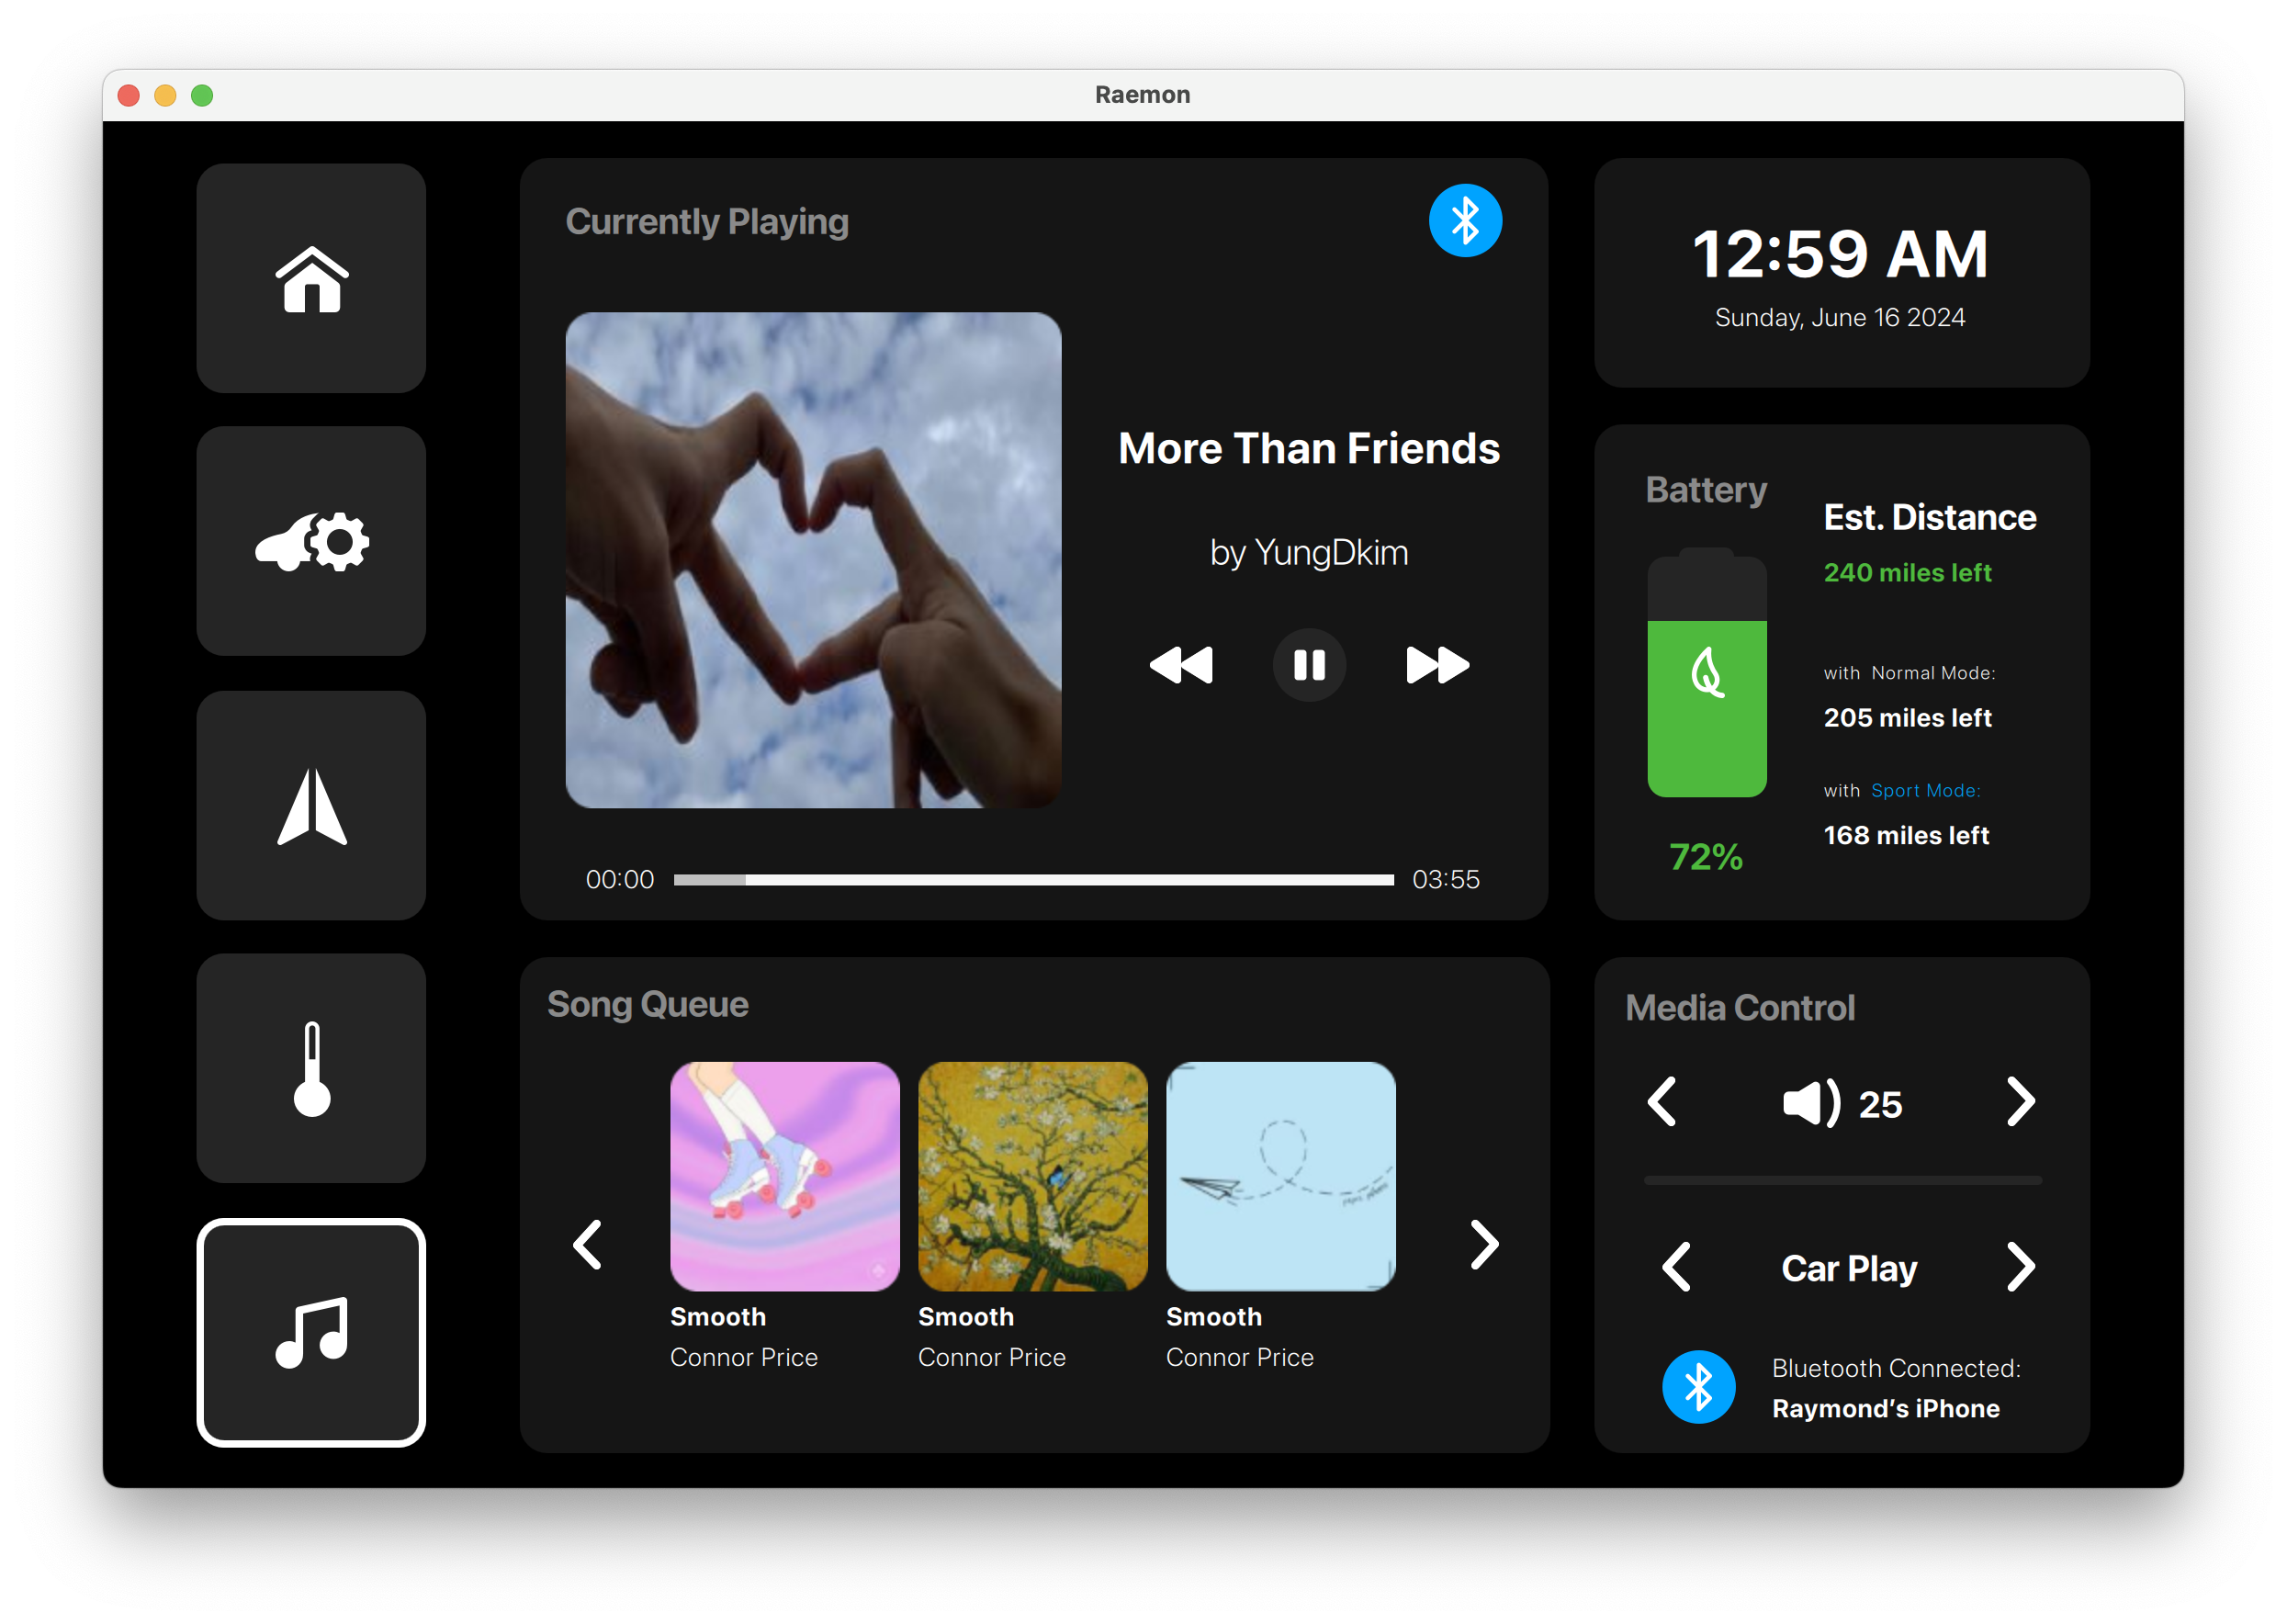Image resolution: width=2287 pixels, height=1624 pixels.
Task: Click the 168 miles left value
Action: pos(1906,836)
